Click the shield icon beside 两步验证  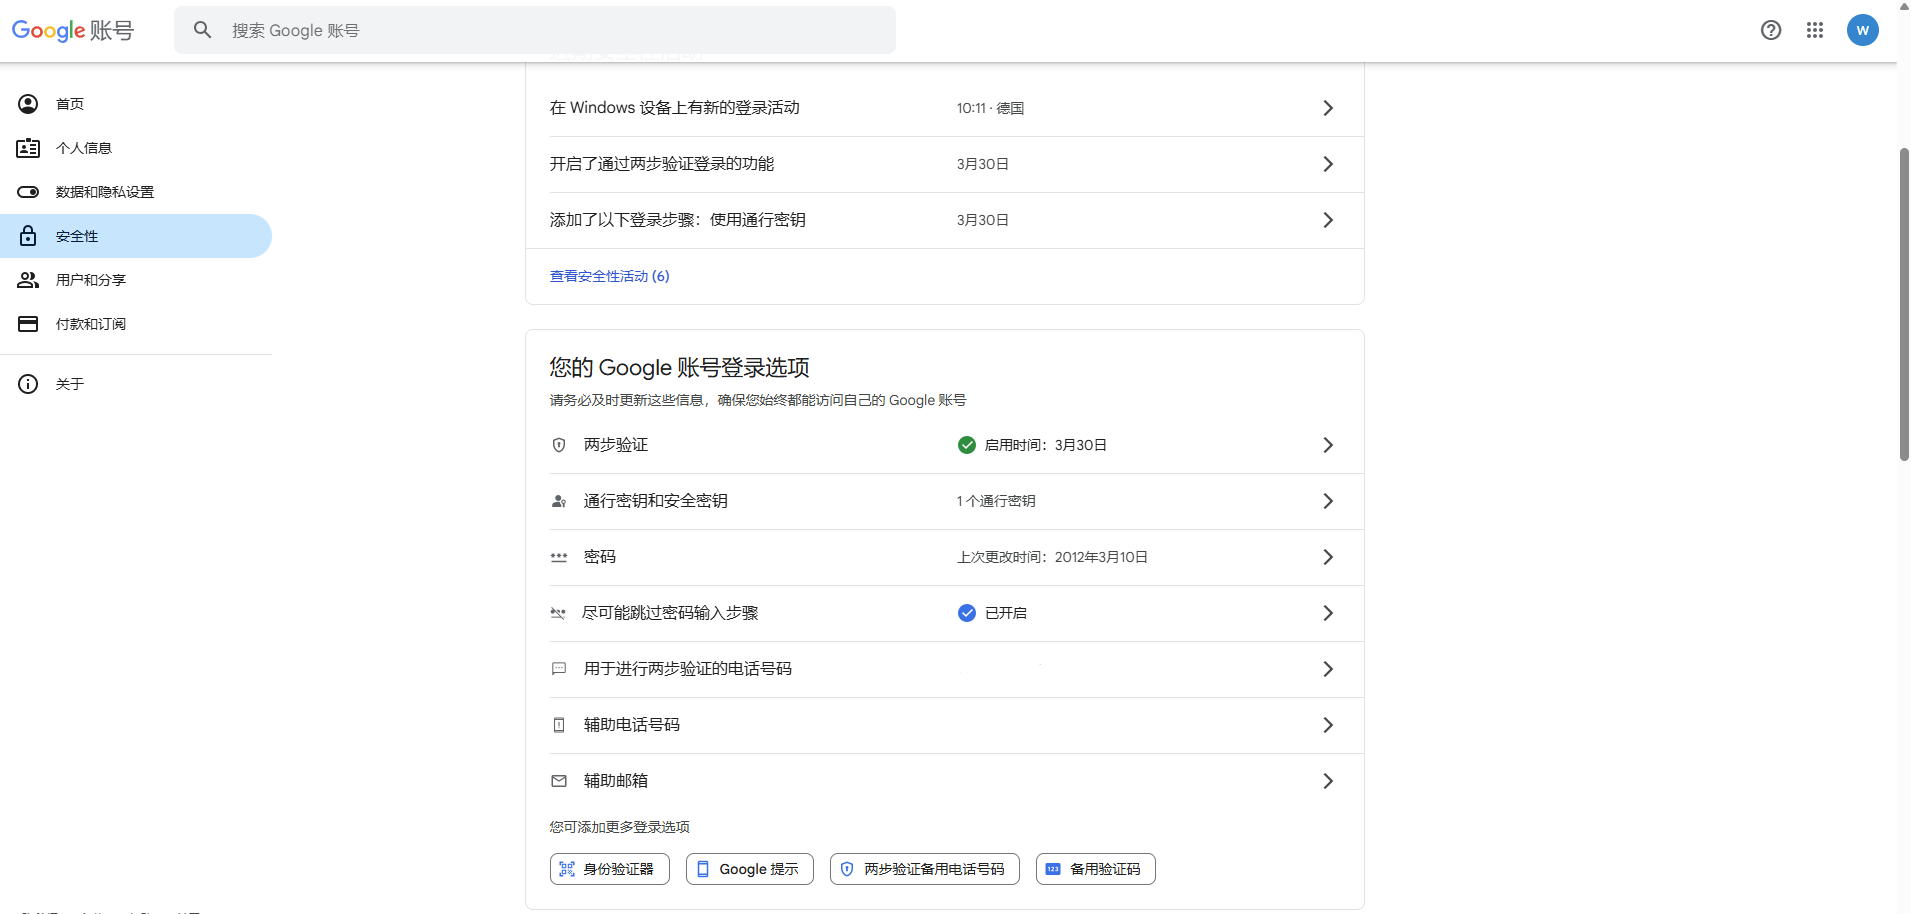[x=559, y=445]
